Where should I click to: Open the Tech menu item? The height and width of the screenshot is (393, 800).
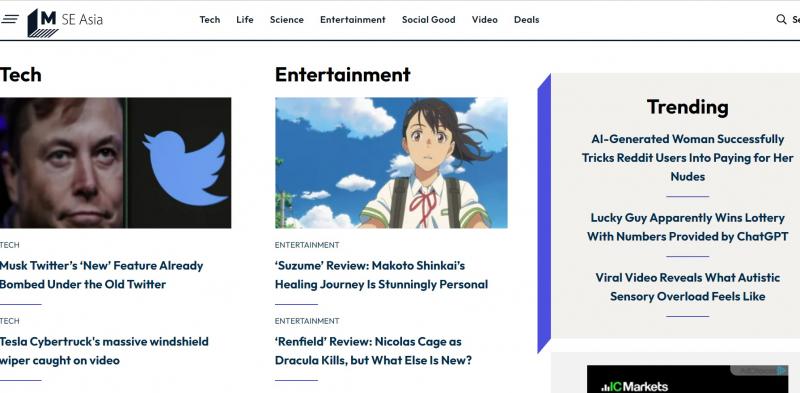click(210, 20)
